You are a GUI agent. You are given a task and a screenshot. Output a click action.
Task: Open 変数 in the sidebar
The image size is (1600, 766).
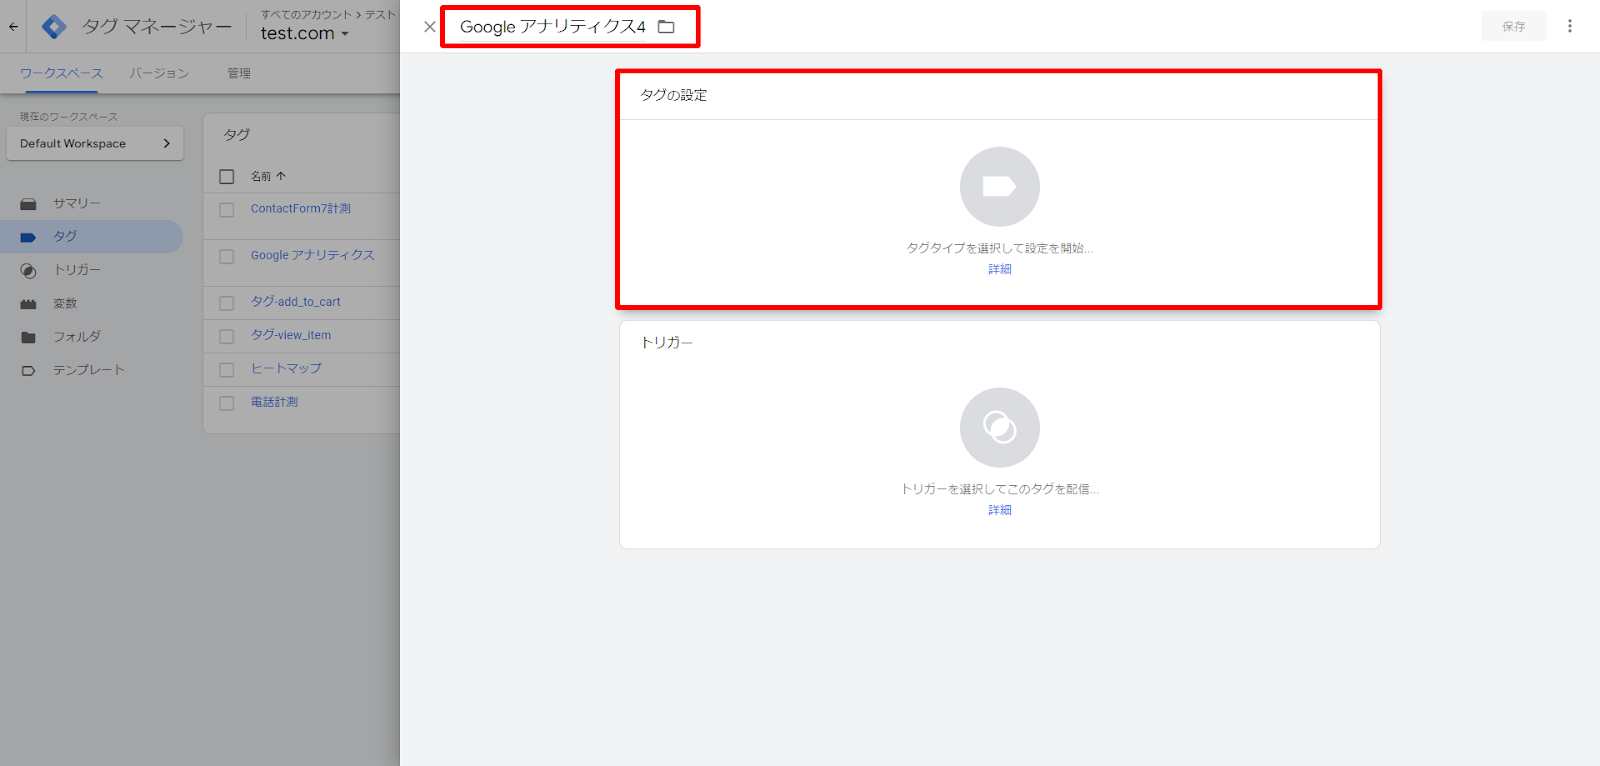point(65,303)
